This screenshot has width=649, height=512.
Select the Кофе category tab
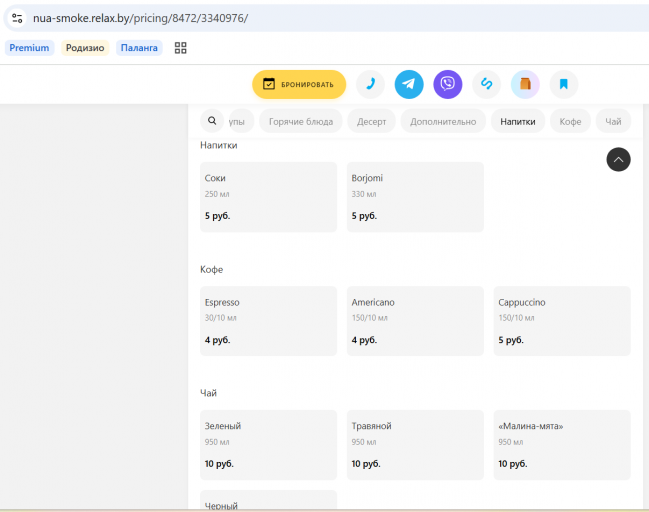click(x=570, y=122)
